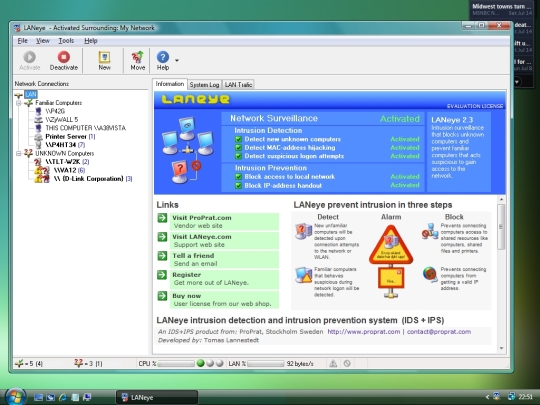This screenshot has height=405, width=540.
Task: Open dropdown arrow next to Help
Action: click(x=177, y=60)
